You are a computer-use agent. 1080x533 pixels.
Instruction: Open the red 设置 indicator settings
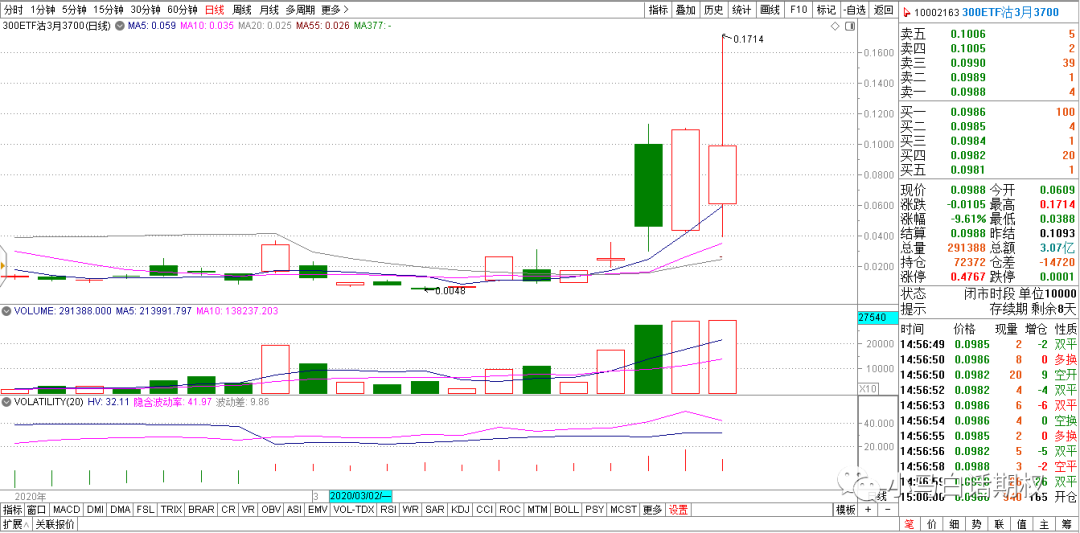pyautogui.click(x=679, y=510)
